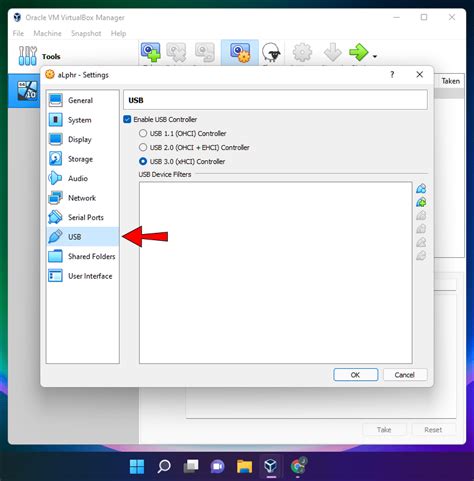
Task: Open the Windows Start menu
Action: (137, 466)
